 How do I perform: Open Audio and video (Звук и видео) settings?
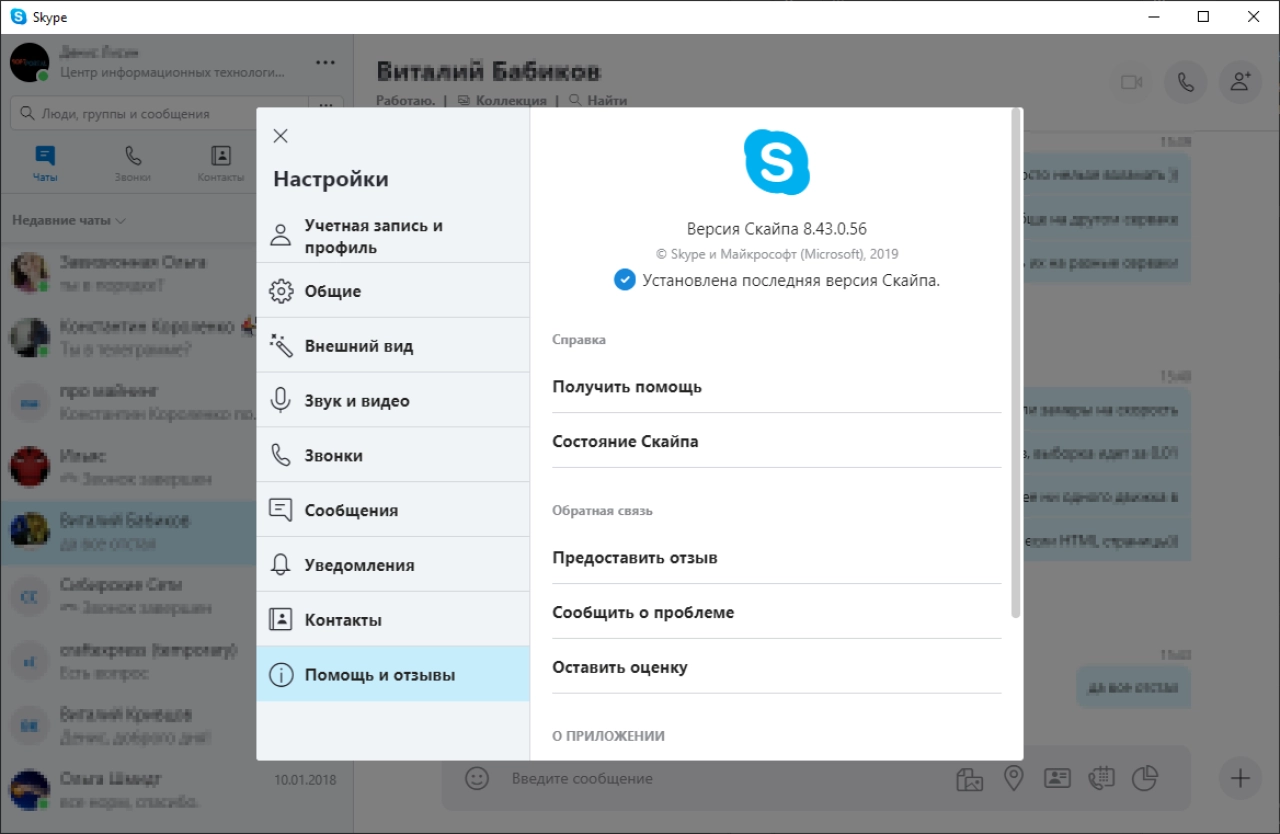click(x=393, y=401)
